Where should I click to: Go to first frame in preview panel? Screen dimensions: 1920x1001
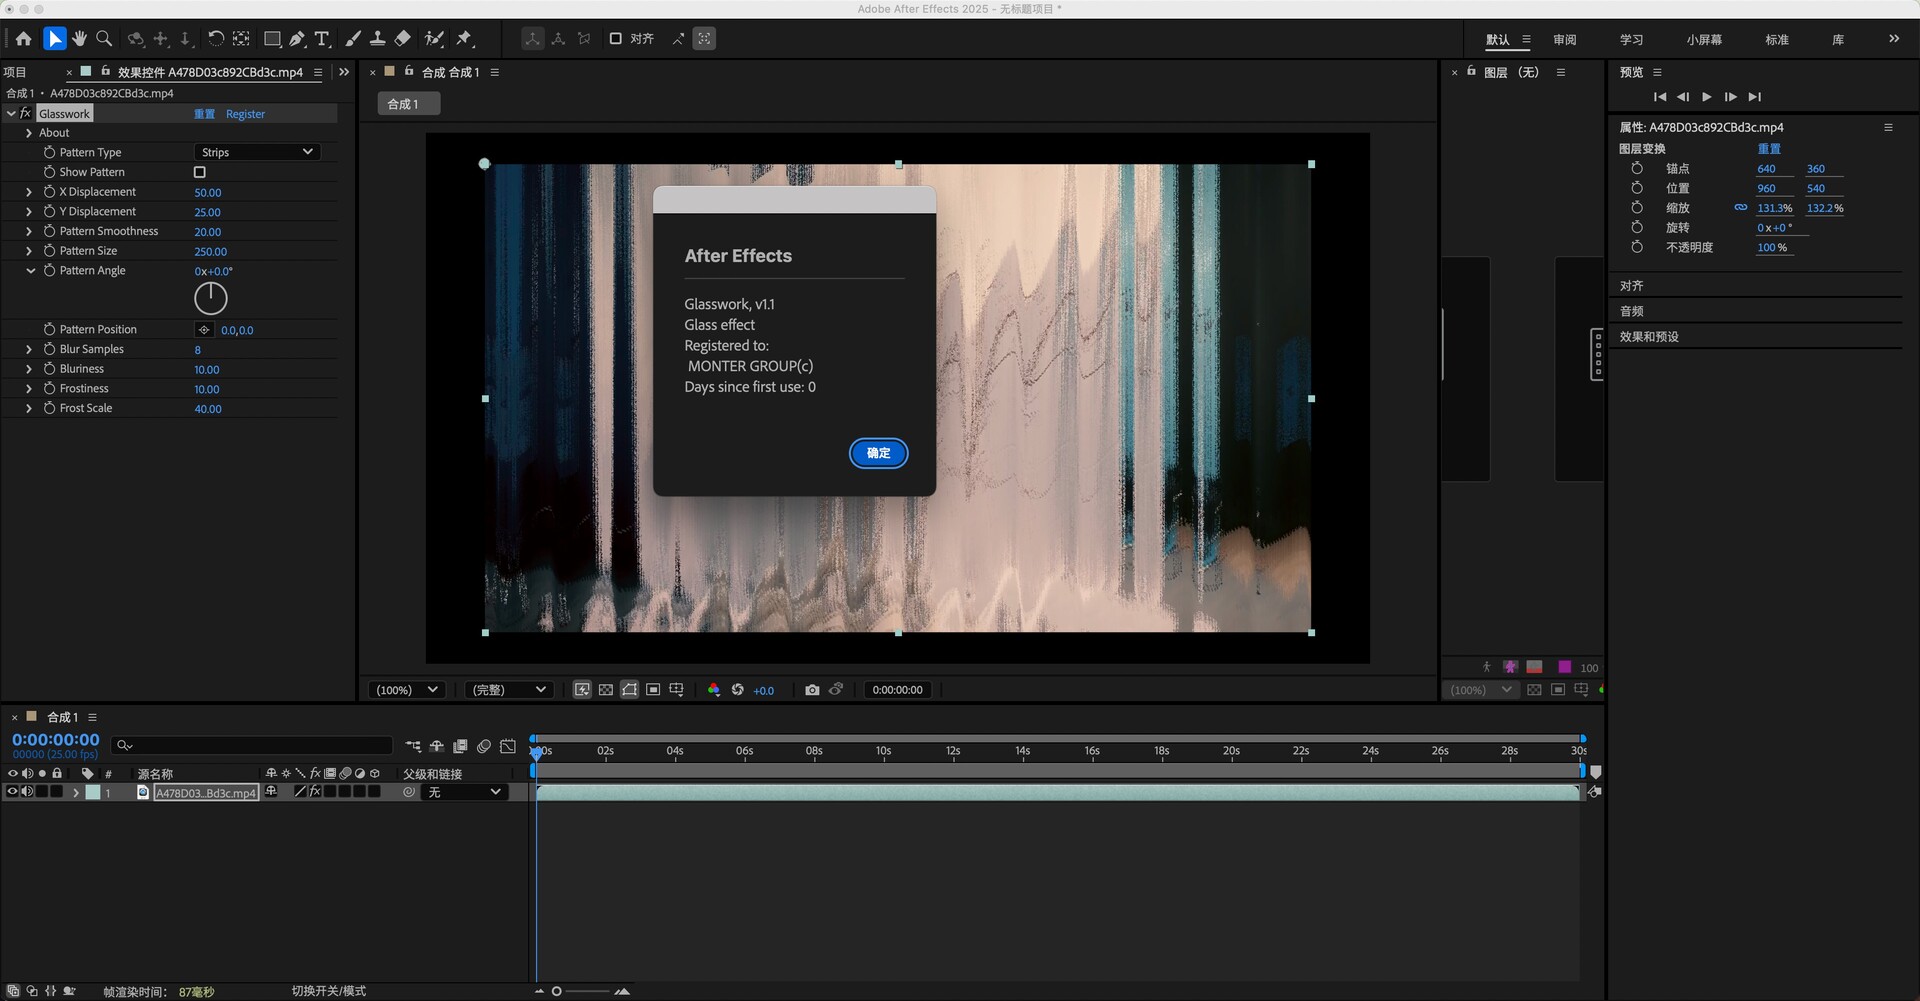pyautogui.click(x=1660, y=97)
